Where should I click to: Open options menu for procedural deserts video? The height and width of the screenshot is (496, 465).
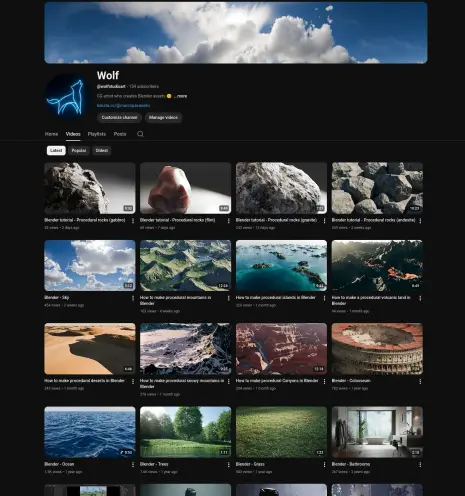coord(133,381)
